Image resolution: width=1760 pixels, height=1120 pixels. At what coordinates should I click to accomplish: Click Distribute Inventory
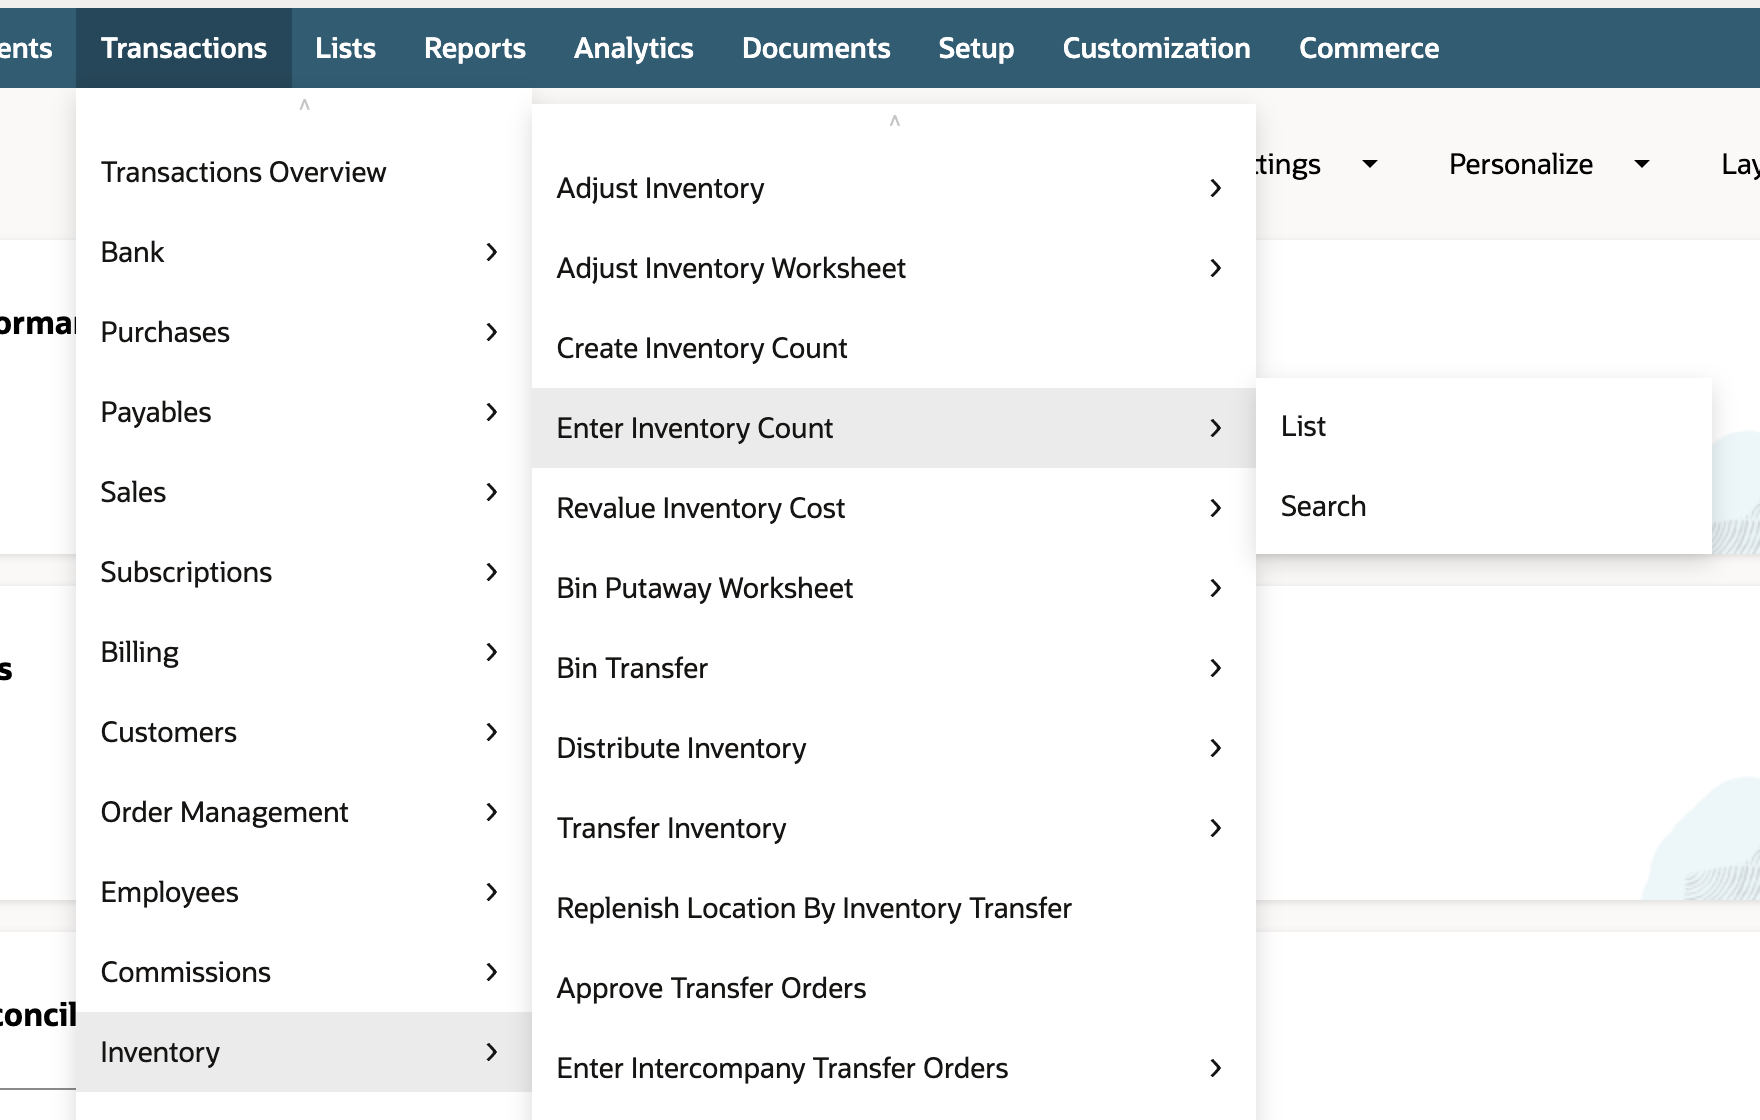(894, 748)
